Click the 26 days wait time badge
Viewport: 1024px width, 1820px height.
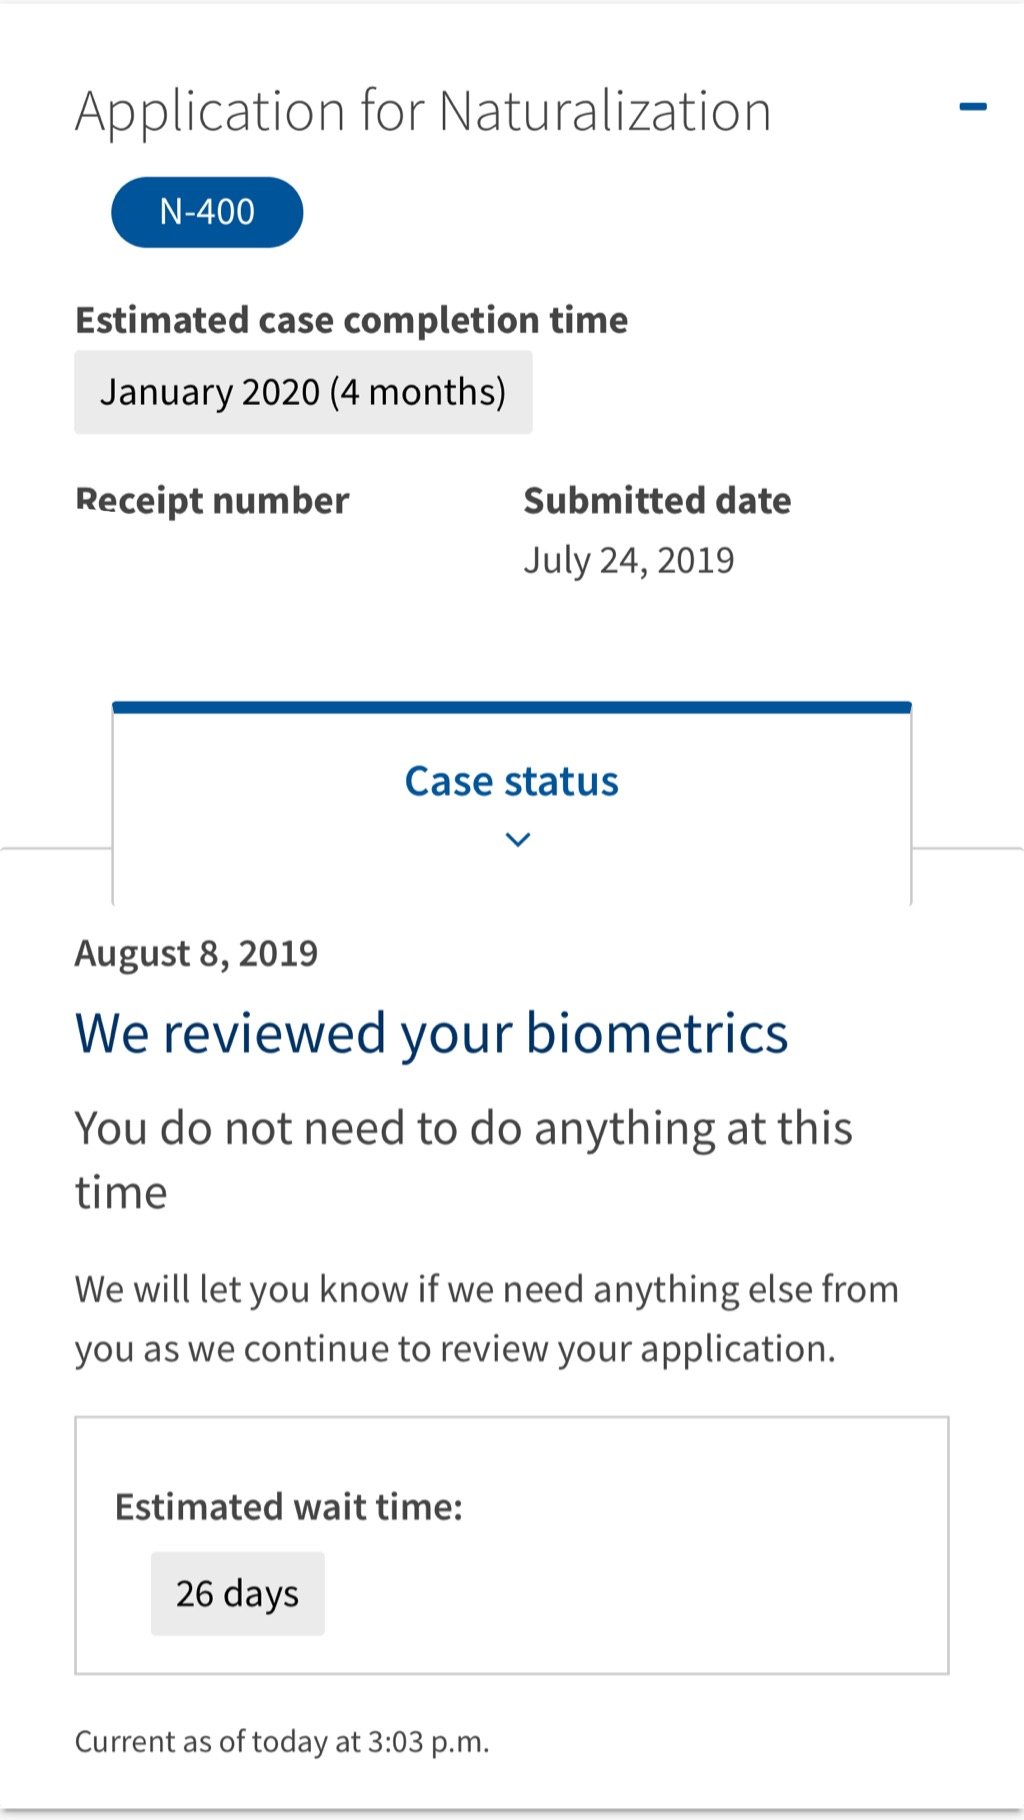click(237, 1593)
